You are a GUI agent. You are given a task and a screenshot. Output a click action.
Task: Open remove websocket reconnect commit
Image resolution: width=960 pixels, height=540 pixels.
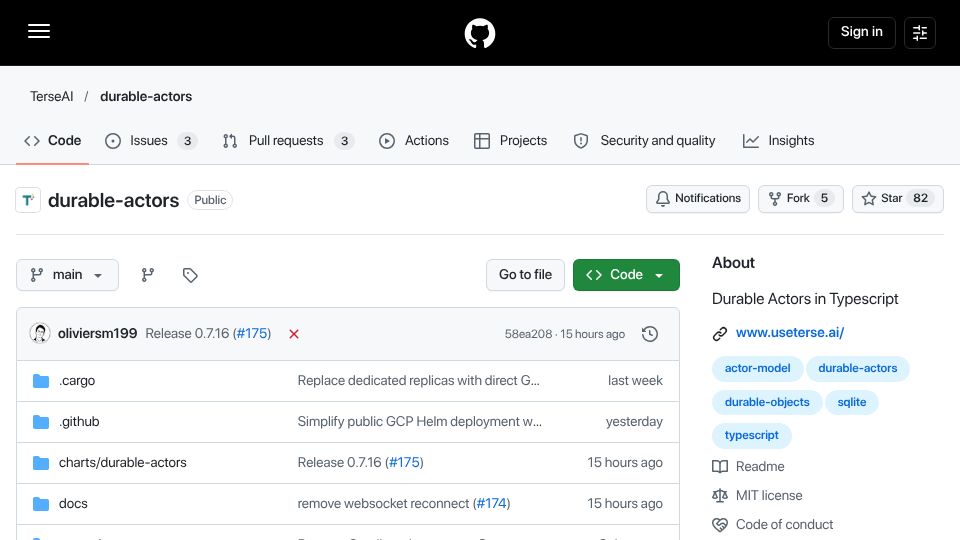pyautogui.click(x=383, y=504)
